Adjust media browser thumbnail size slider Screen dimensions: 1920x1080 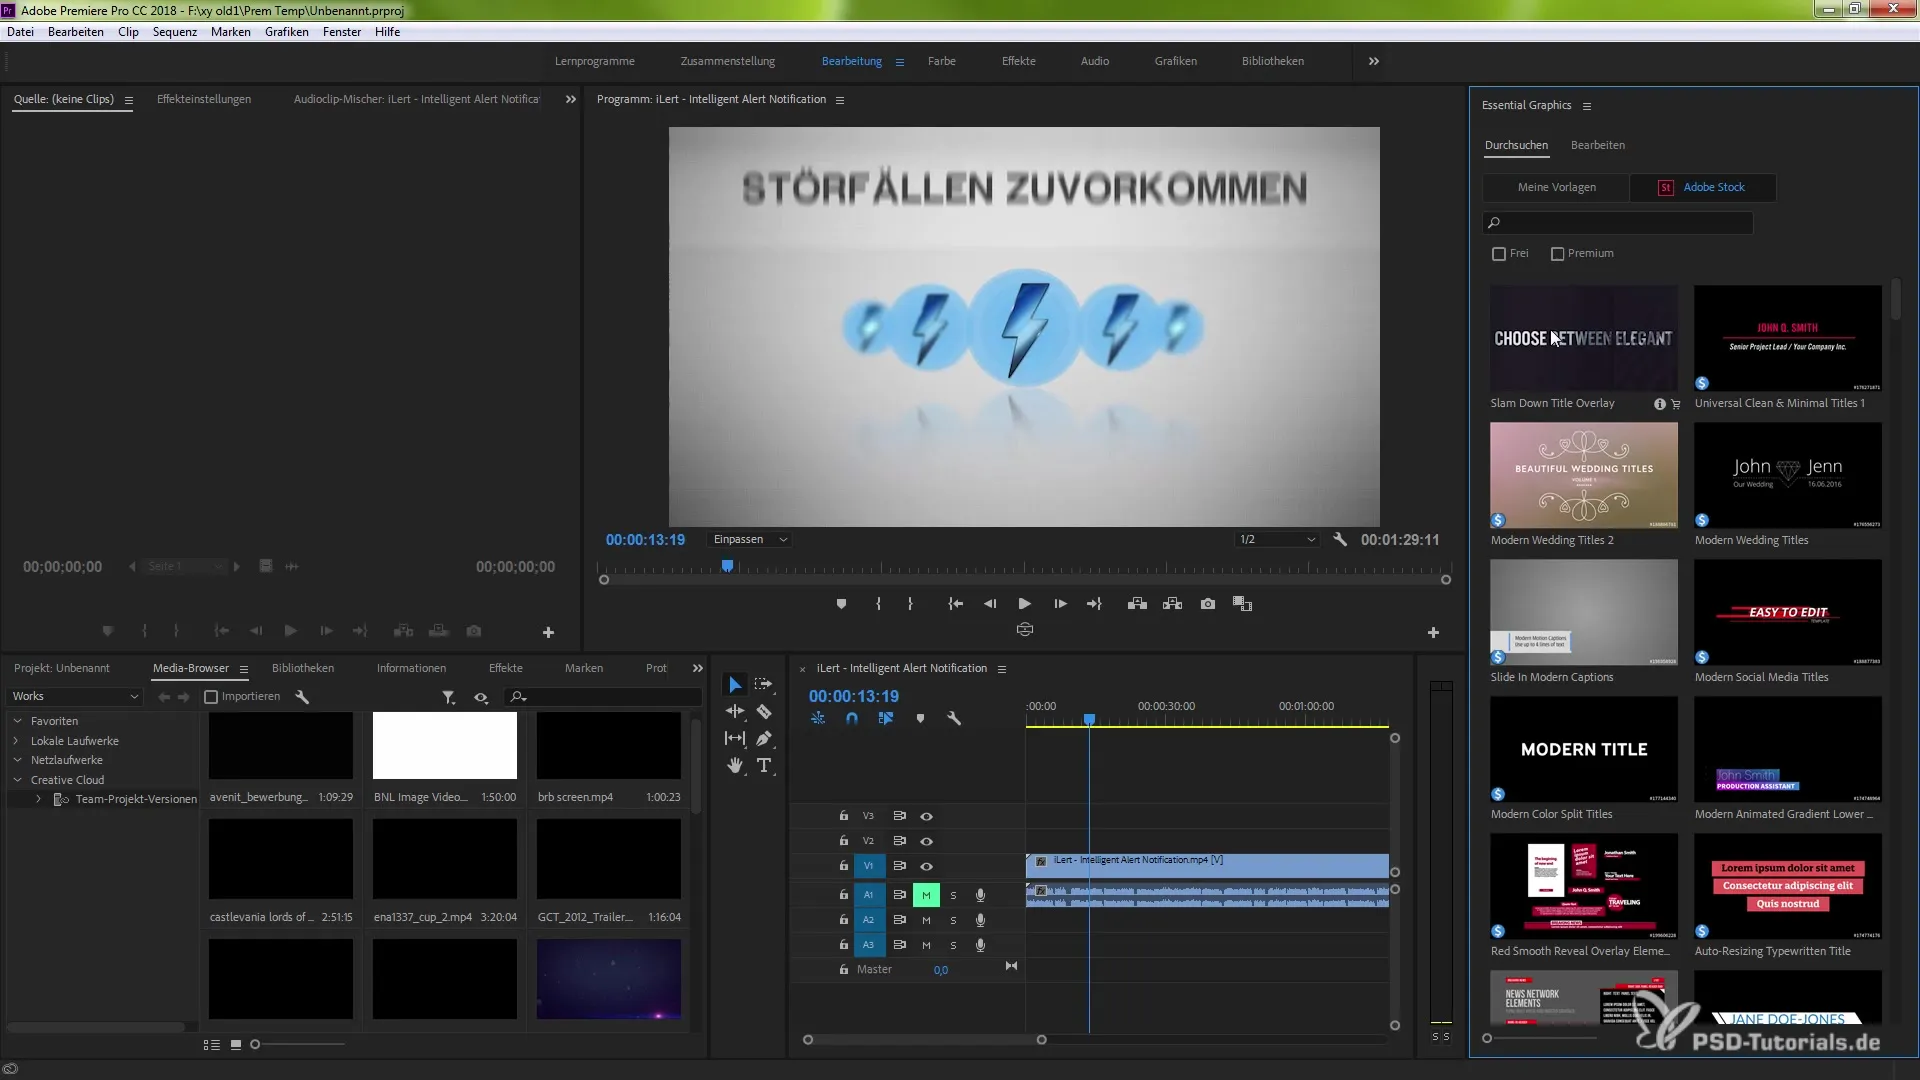click(256, 1045)
